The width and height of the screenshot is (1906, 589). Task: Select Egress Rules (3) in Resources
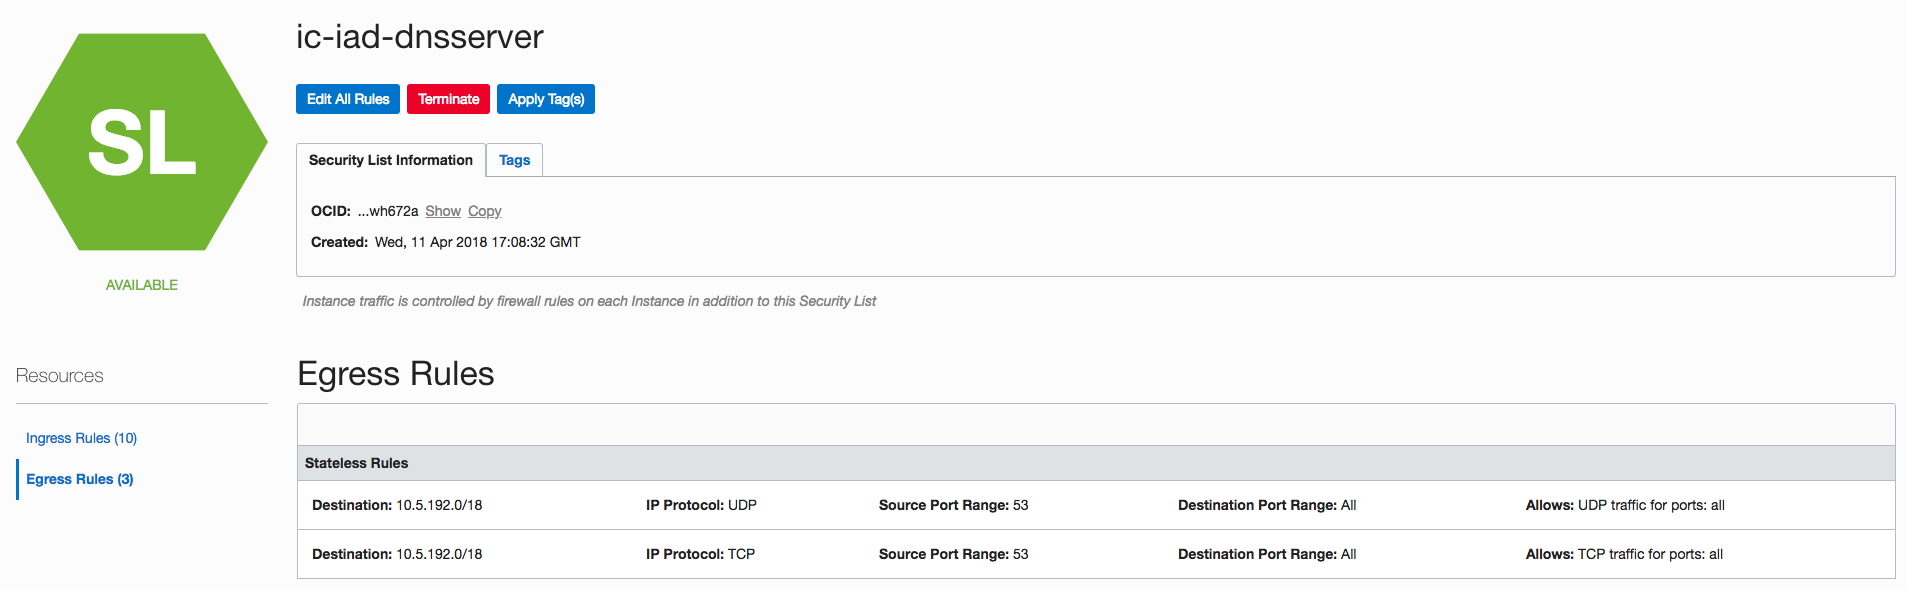coord(79,479)
